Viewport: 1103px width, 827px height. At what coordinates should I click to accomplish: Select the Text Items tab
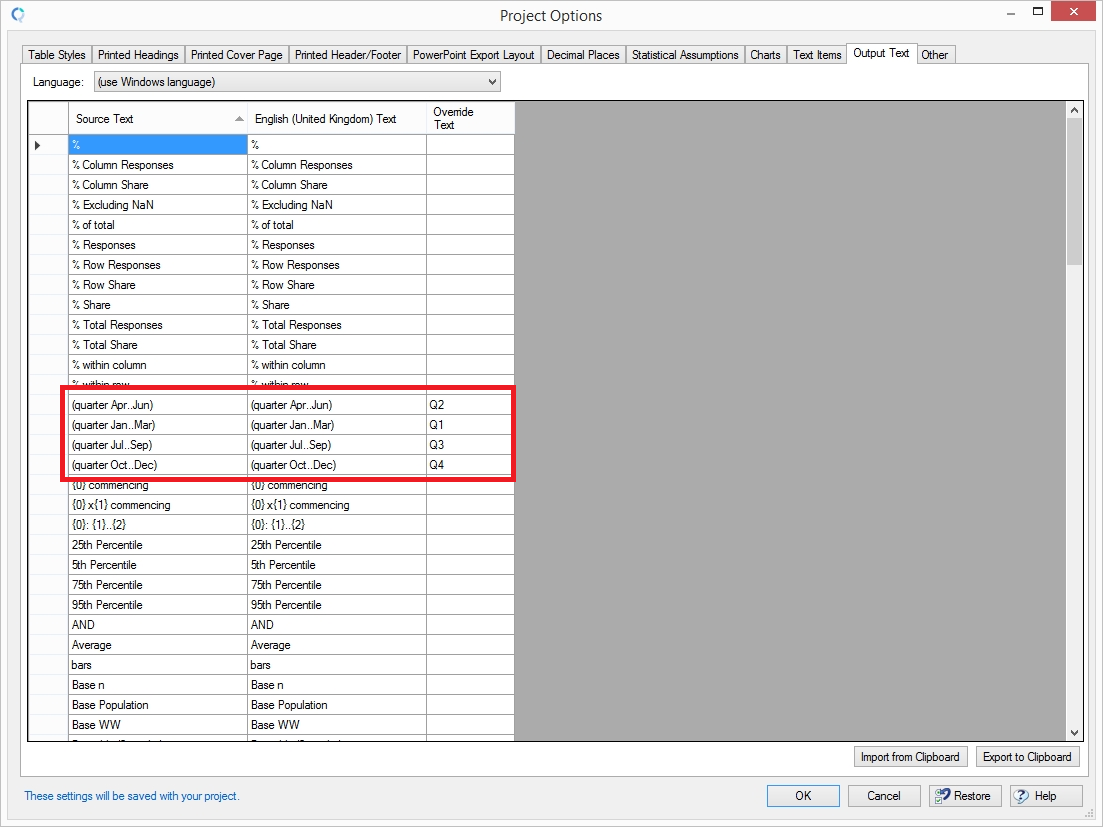point(816,55)
